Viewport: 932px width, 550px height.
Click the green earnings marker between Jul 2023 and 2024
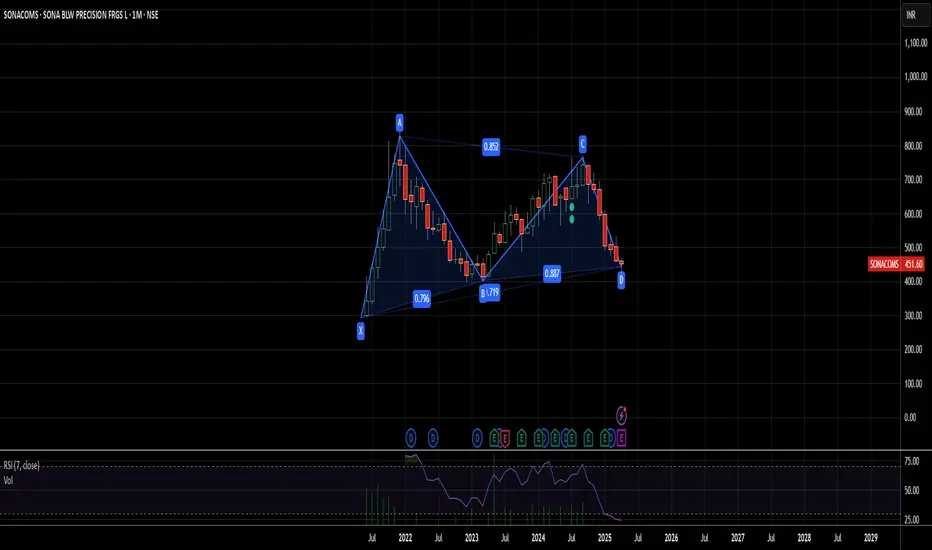pos(521,438)
